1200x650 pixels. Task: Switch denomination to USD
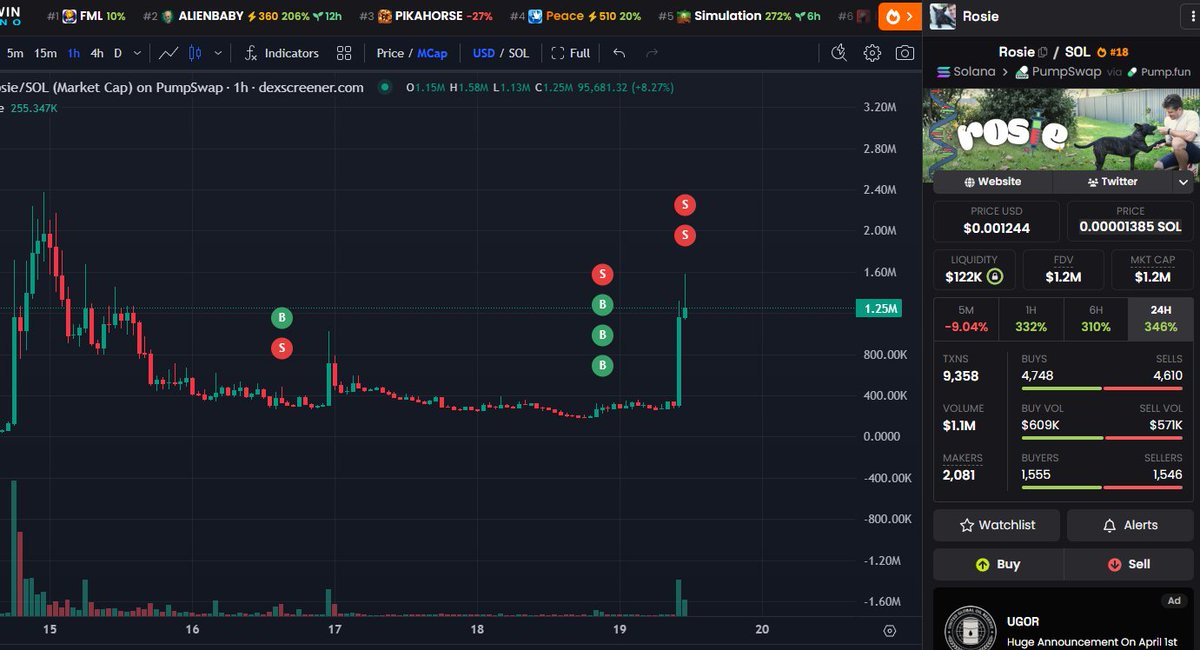(484, 53)
